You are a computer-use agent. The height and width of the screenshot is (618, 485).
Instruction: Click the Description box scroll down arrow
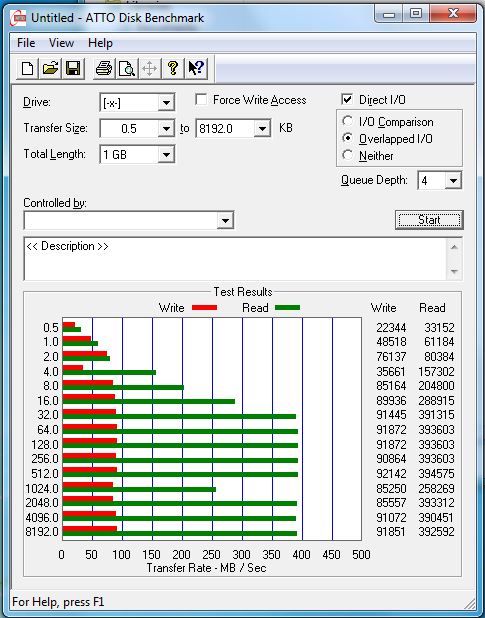[454, 272]
